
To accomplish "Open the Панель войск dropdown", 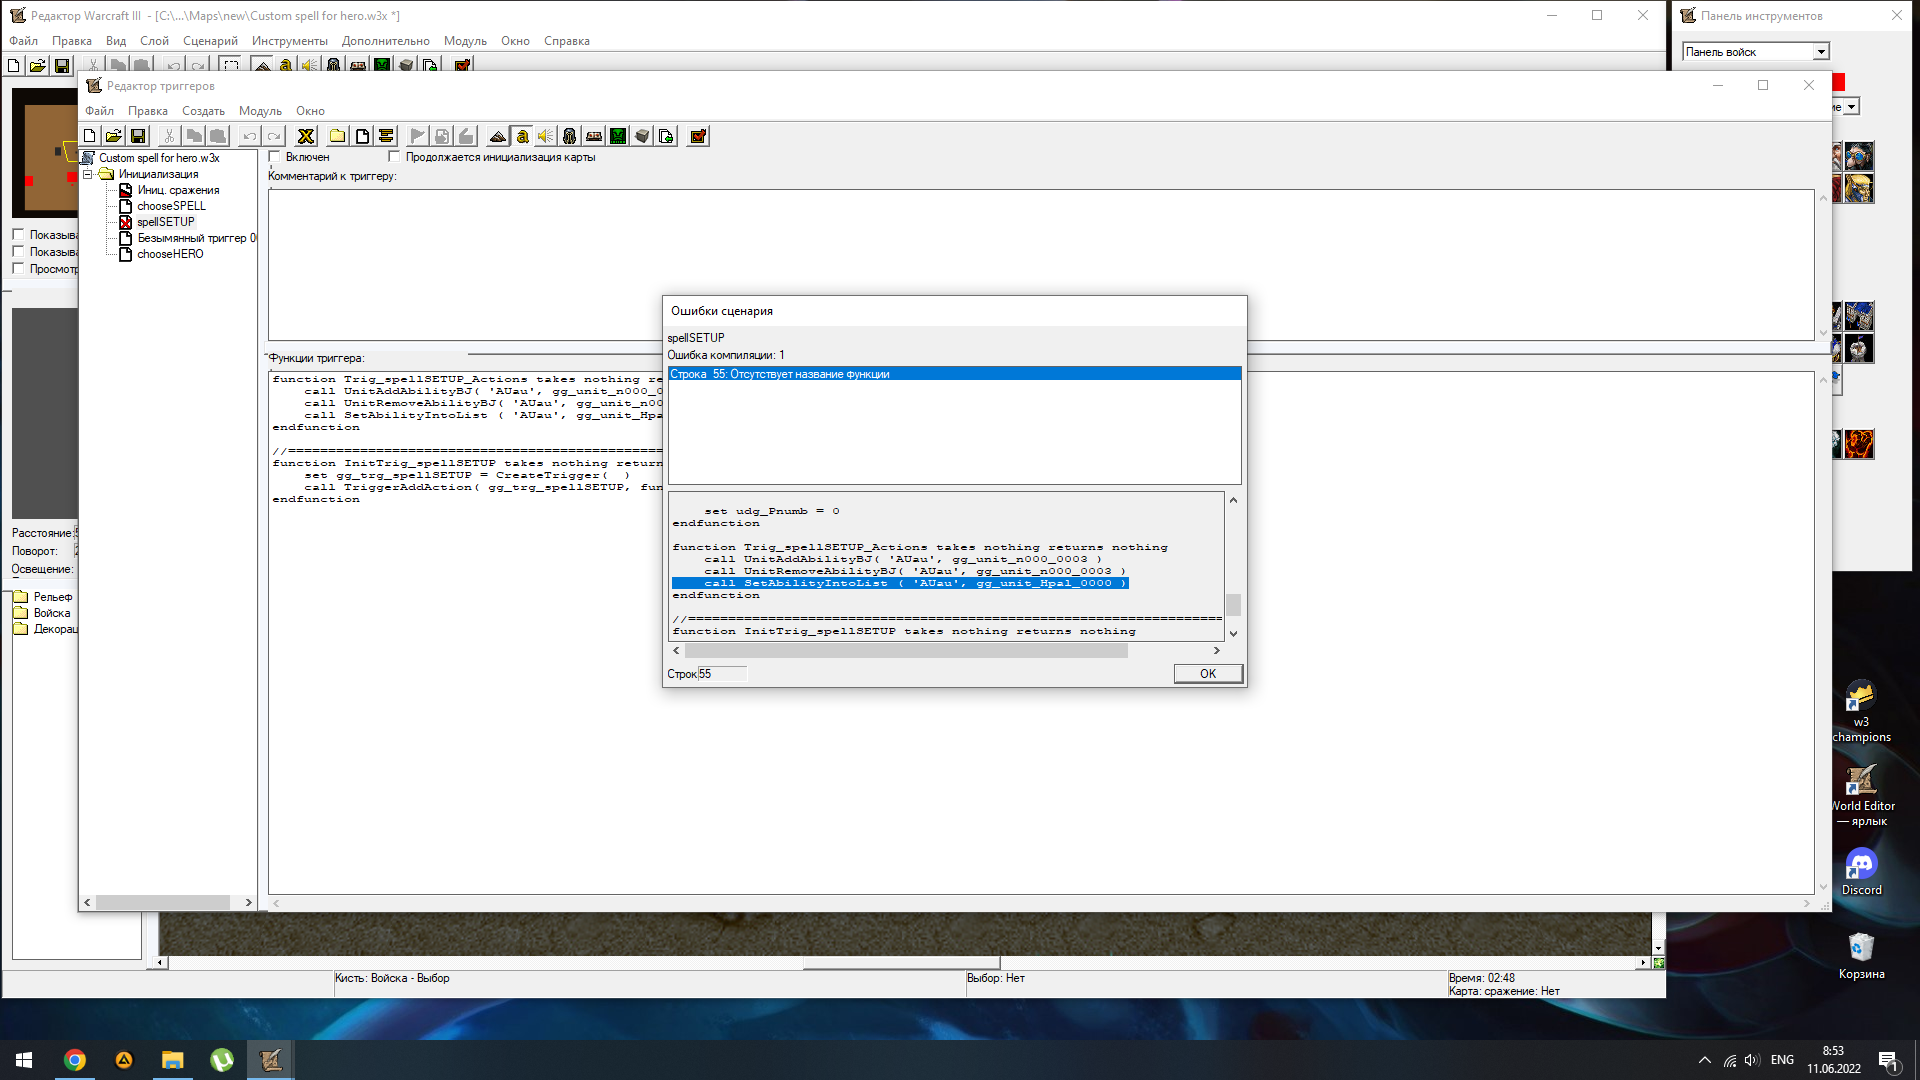I will pyautogui.click(x=1820, y=52).
